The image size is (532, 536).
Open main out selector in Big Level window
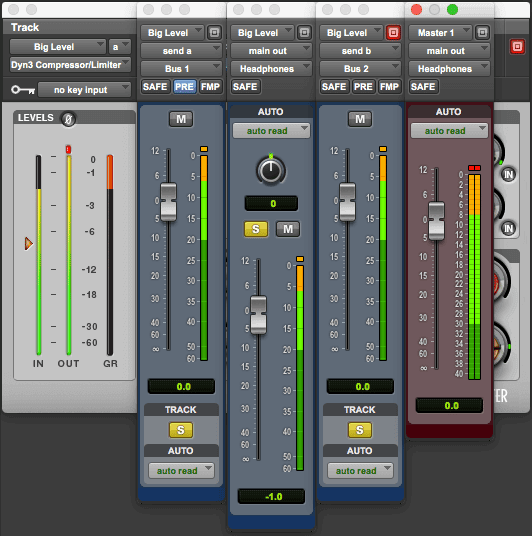(271, 51)
